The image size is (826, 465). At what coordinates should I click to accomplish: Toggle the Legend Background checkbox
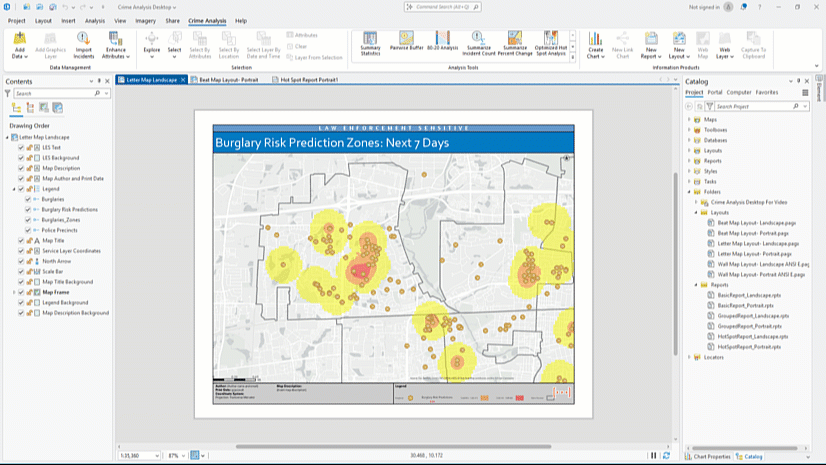coord(21,303)
